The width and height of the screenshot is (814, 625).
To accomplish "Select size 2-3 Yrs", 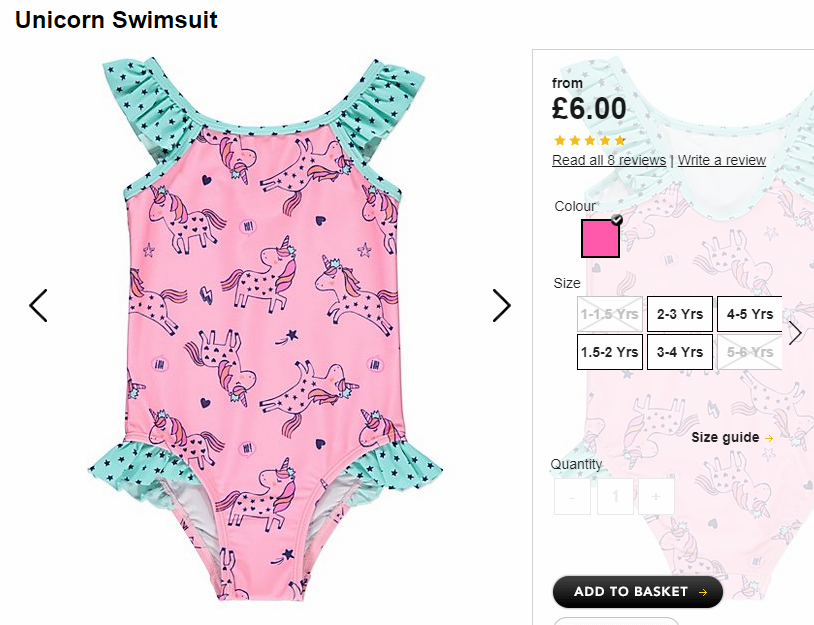I will pyautogui.click(x=680, y=314).
